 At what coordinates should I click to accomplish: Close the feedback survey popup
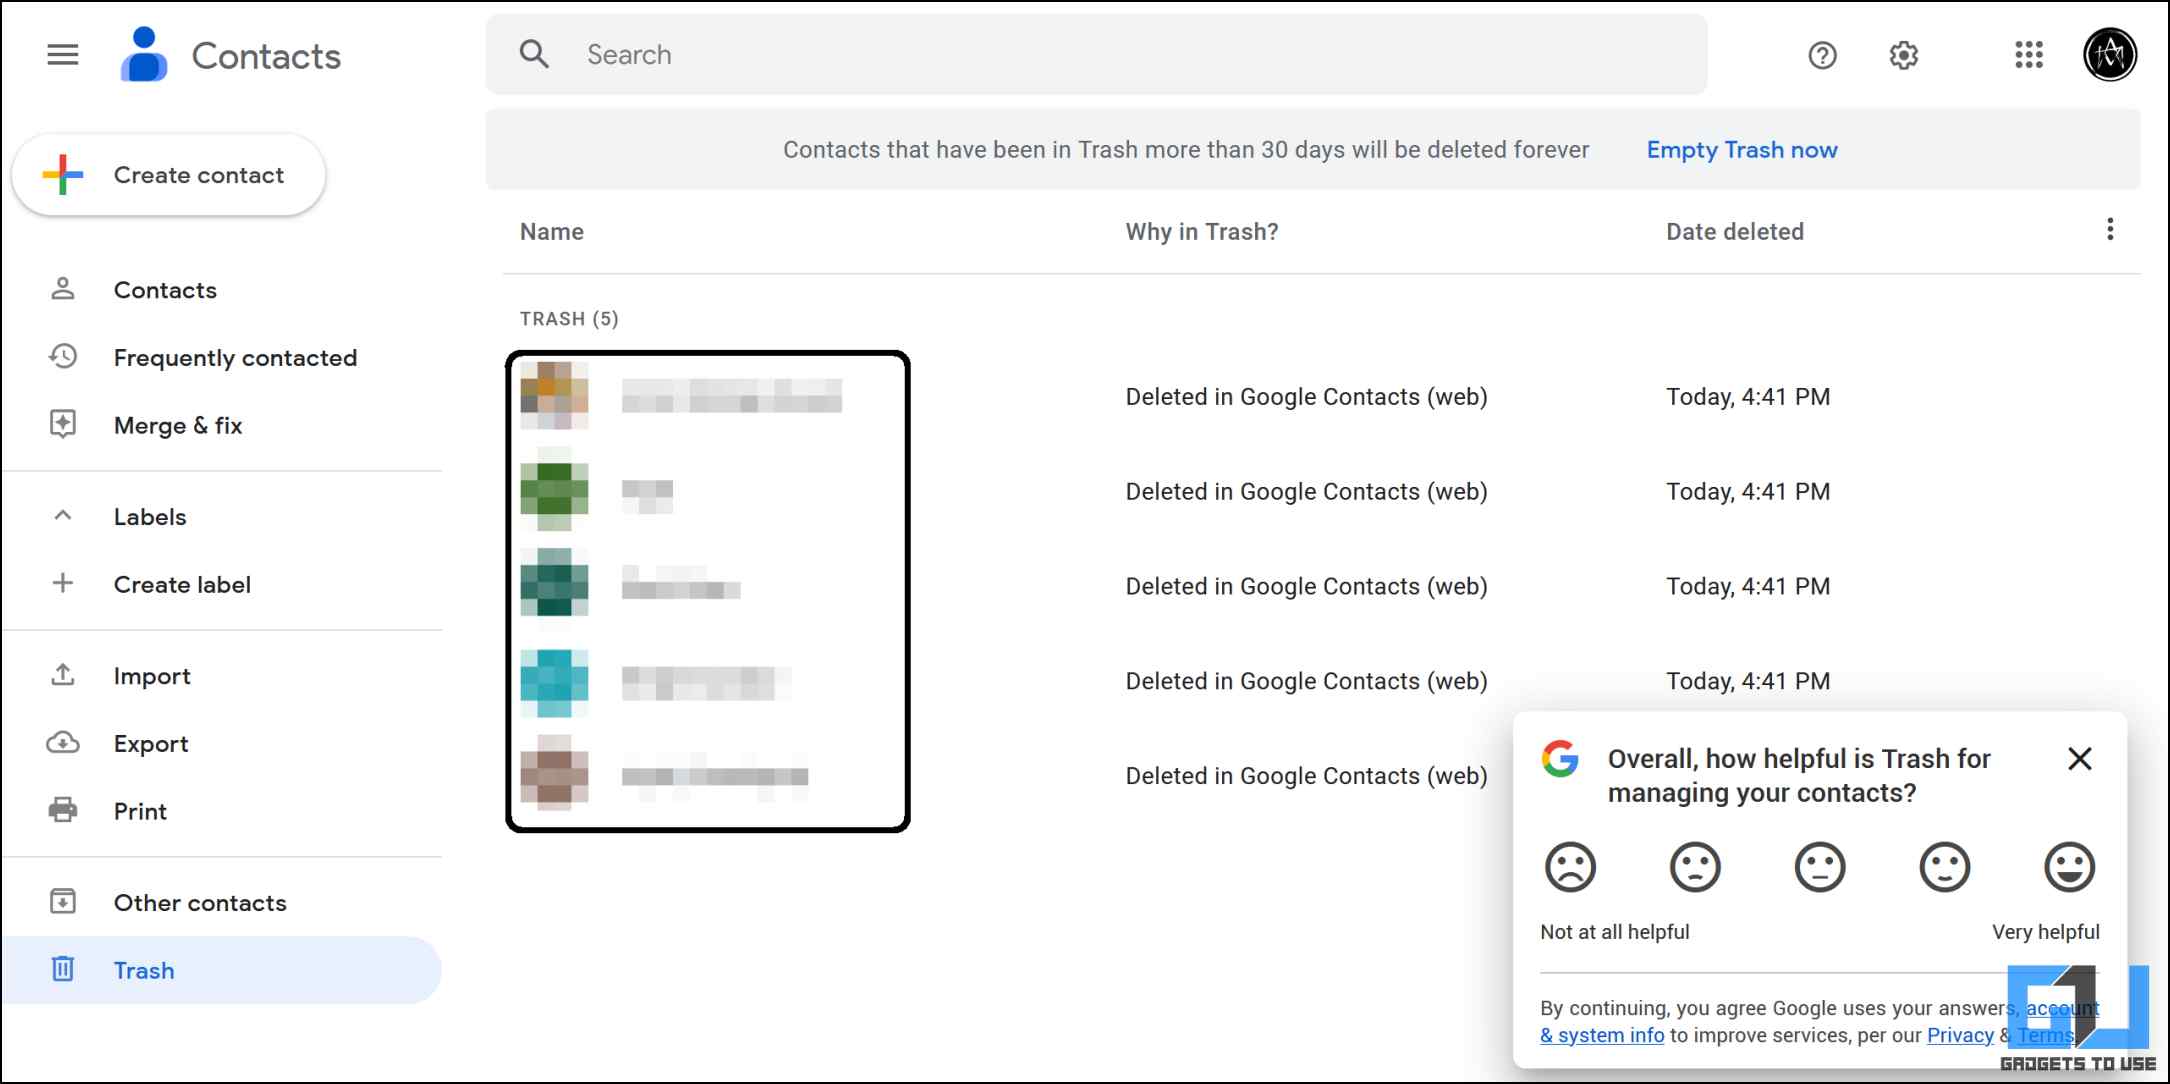(2080, 759)
